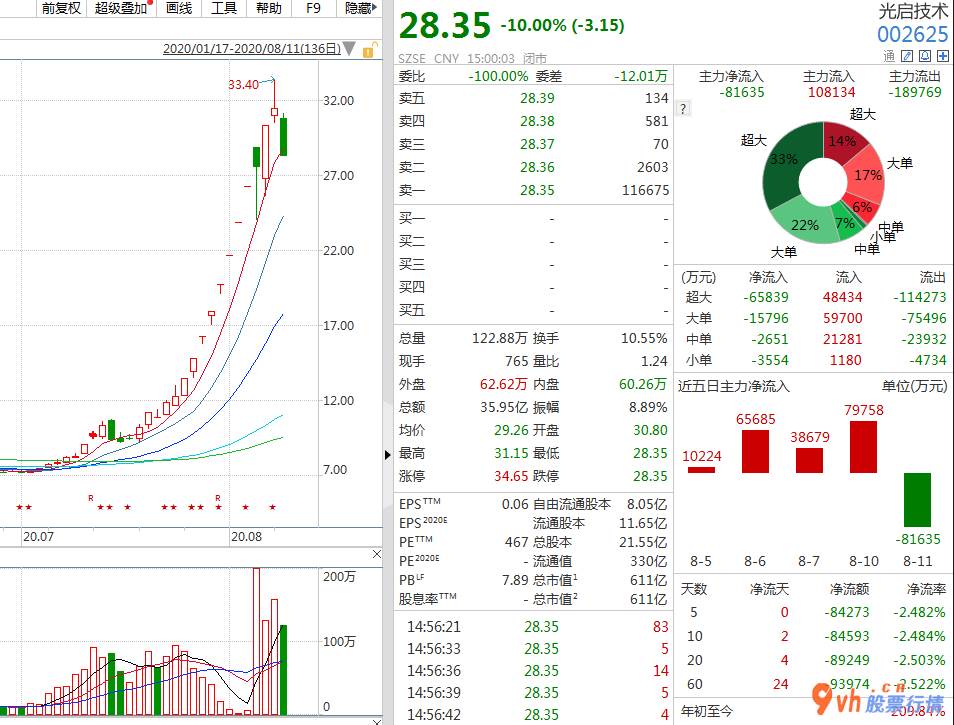Add stock to watchlist with plus icon
This screenshot has width=954, height=725.
pos(942,56)
